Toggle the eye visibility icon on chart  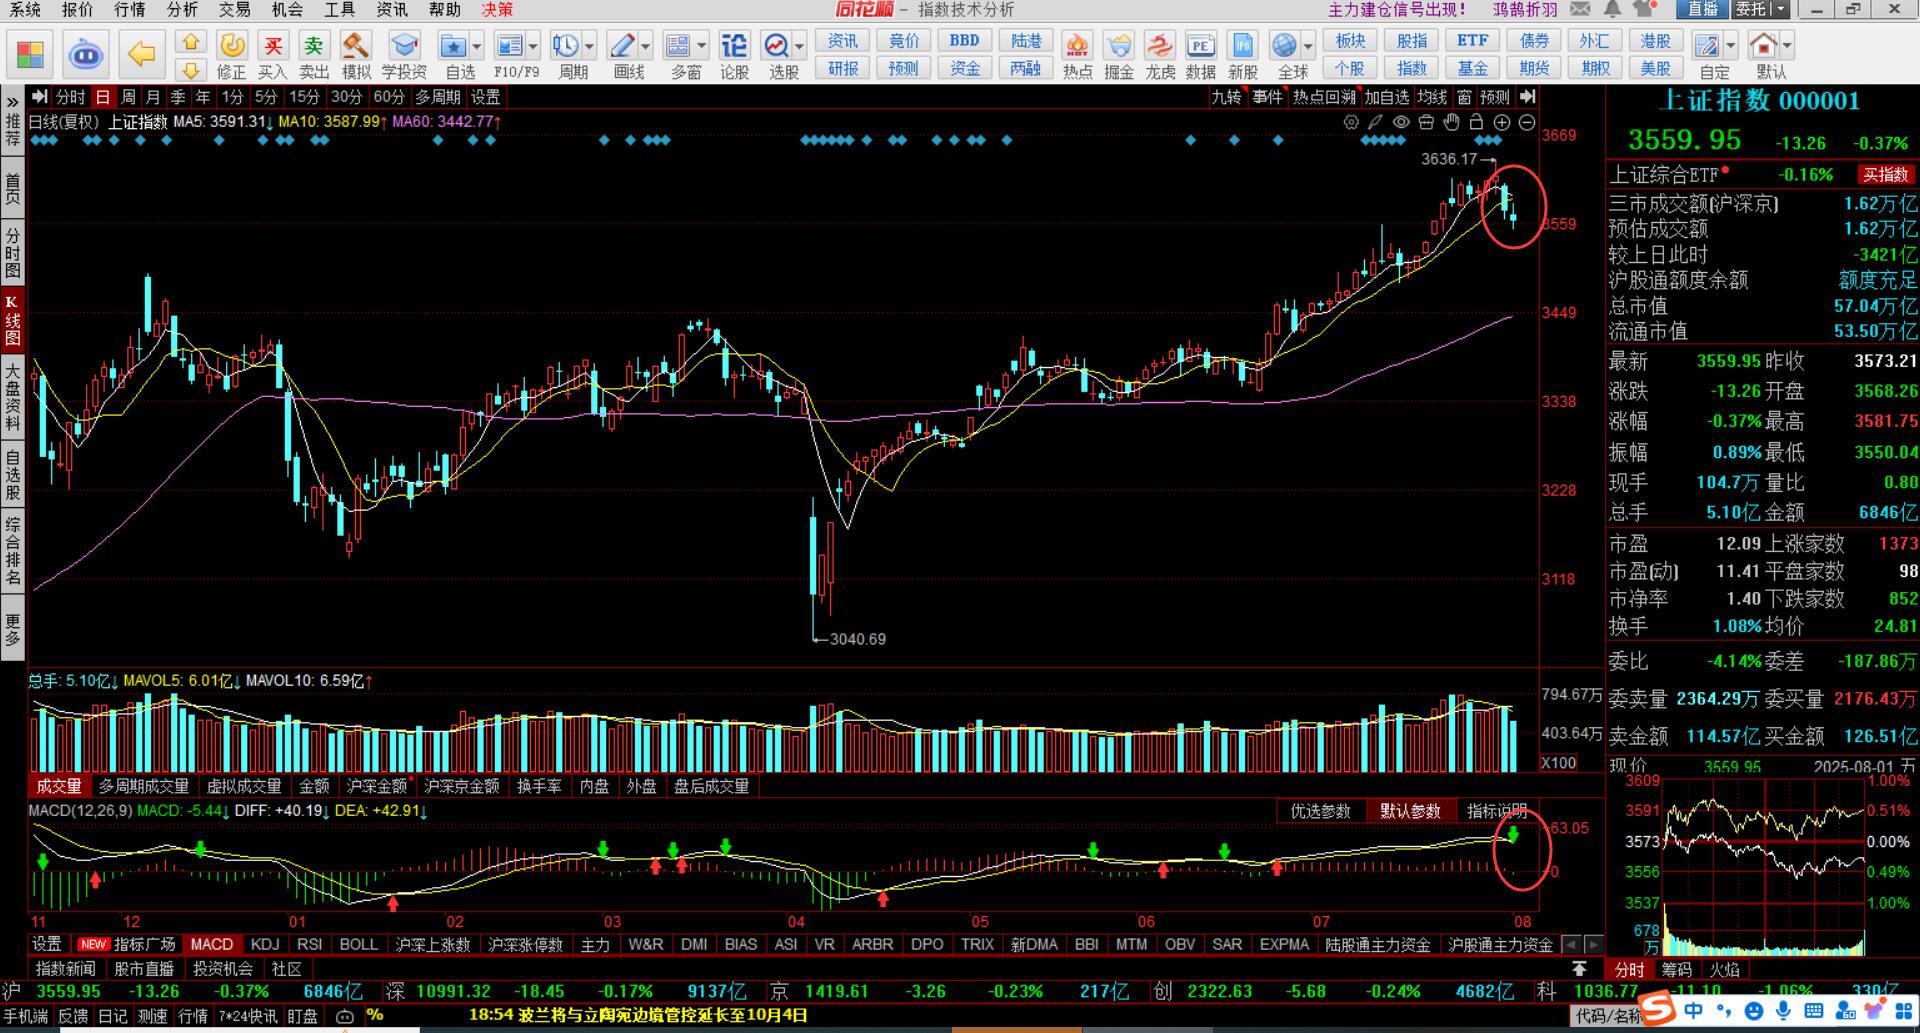click(x=1401, y=122)
